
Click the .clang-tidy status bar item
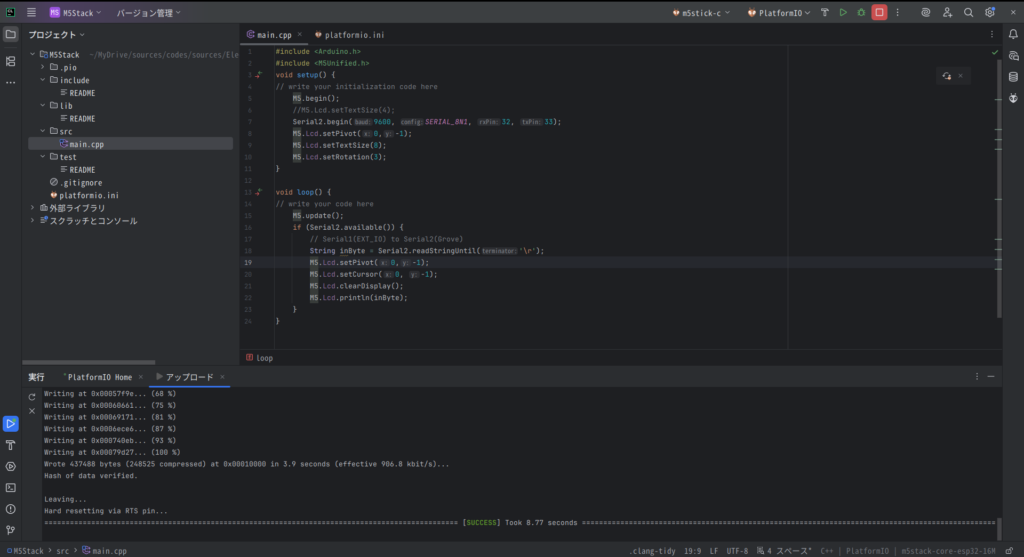(655, 550)
